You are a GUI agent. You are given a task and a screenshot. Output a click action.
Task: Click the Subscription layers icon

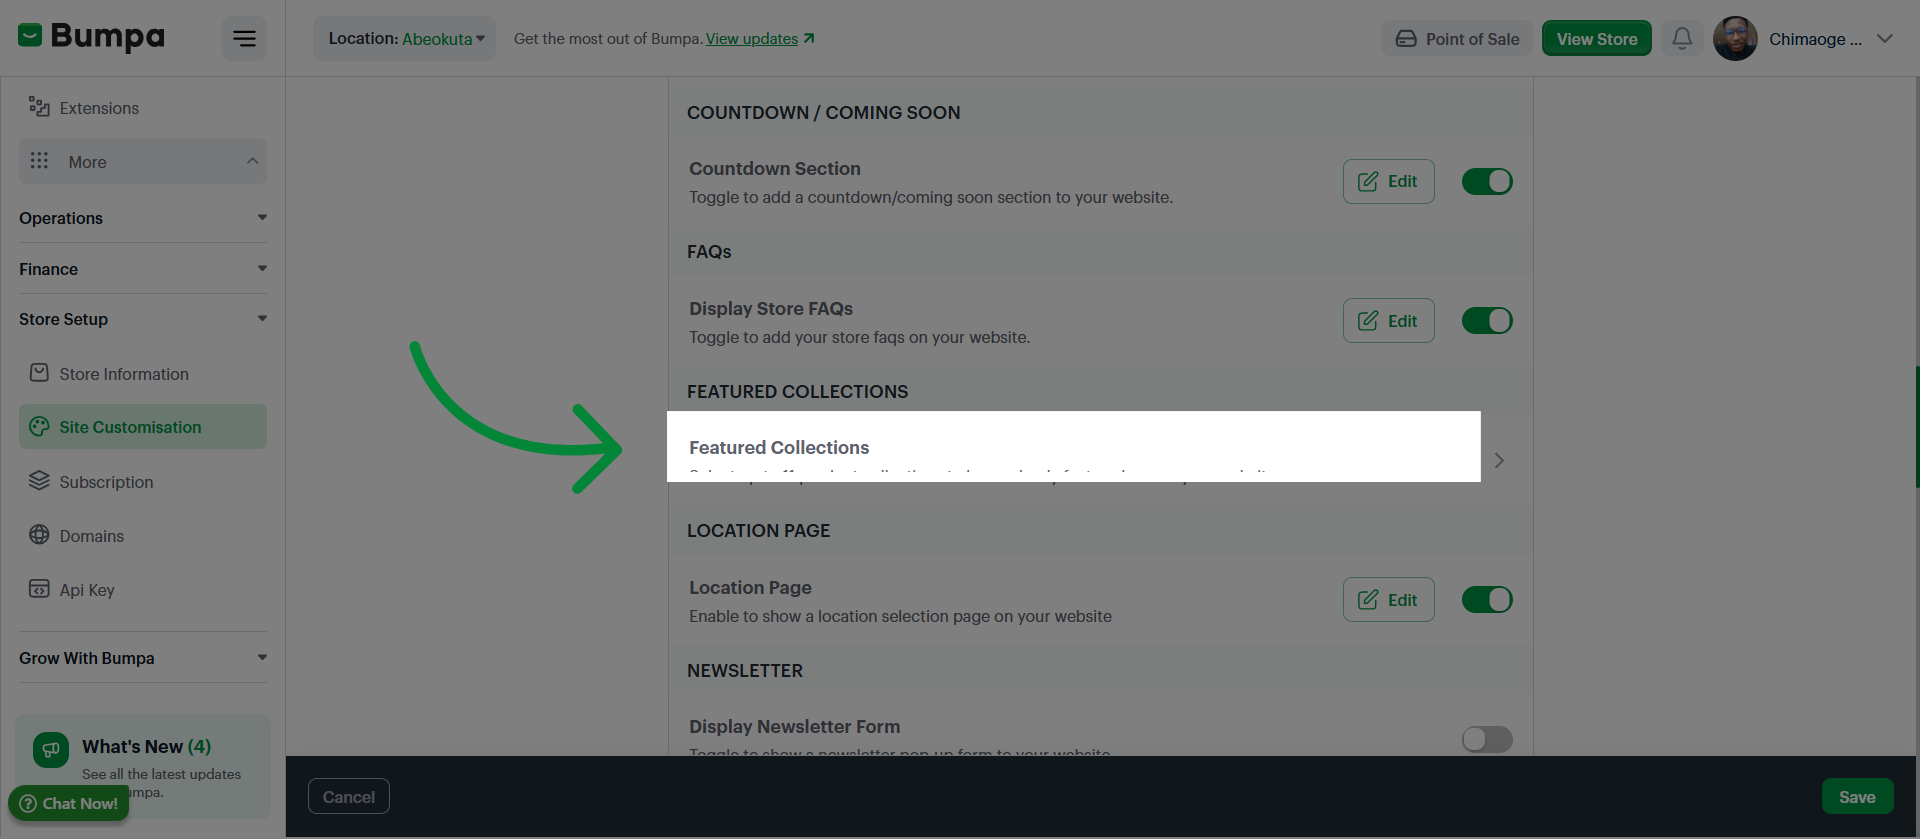39,481
